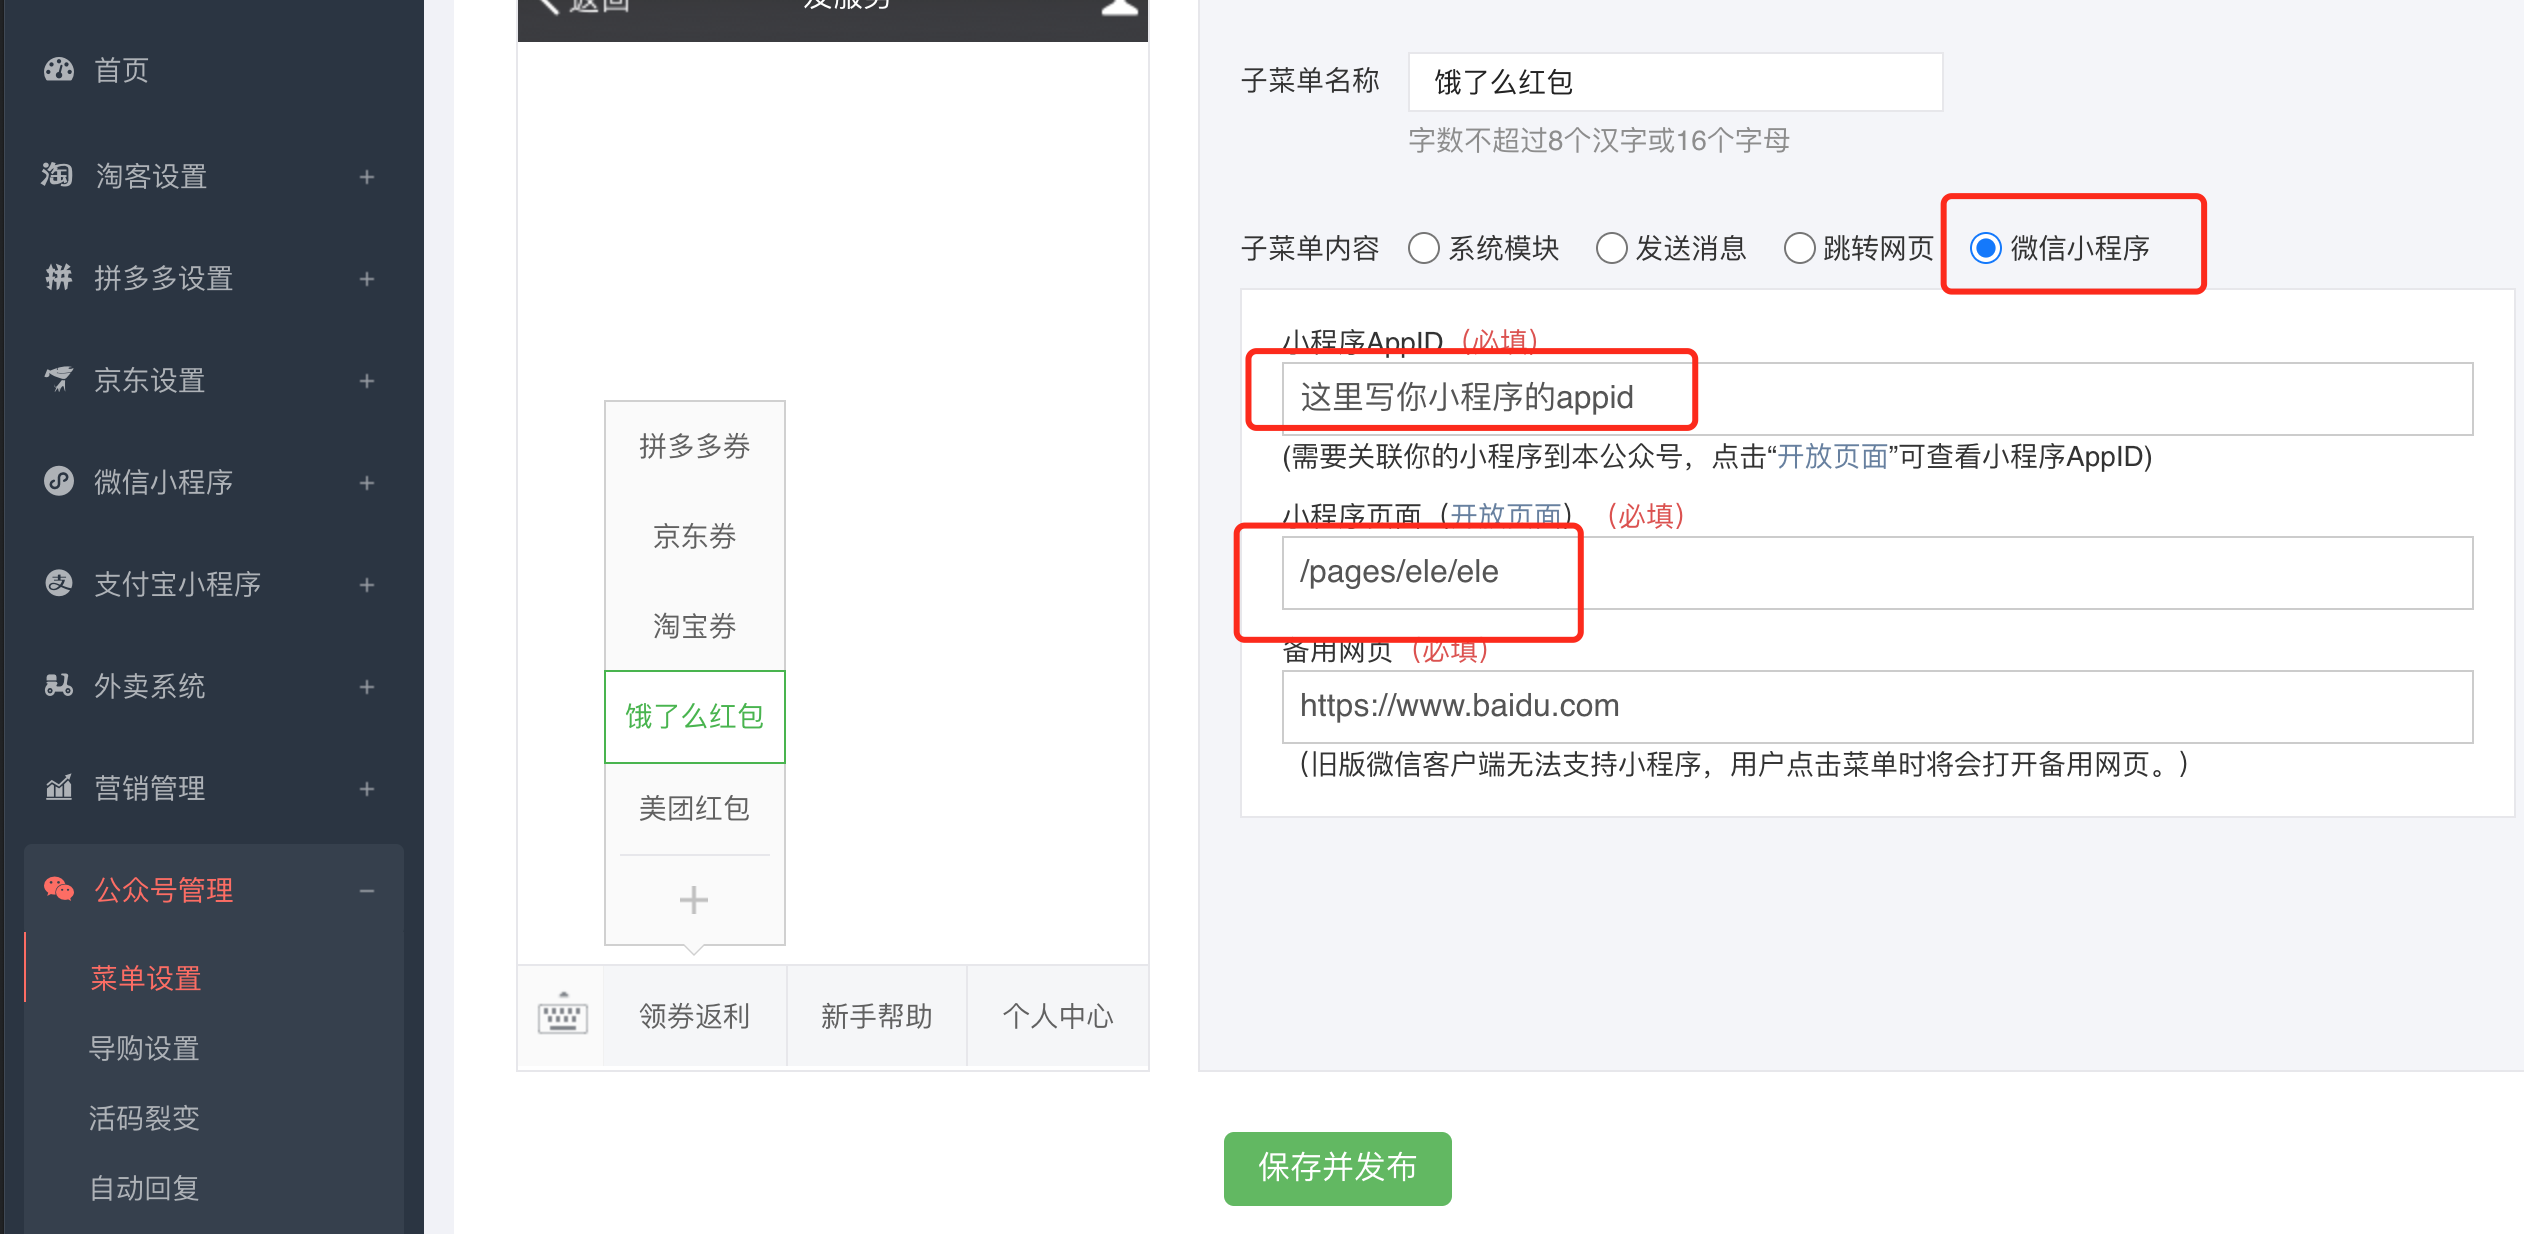This screenshot has width=2524, height=1234.
Task: Click the keyboard icon in phone preview
Action: (563, 1015)
